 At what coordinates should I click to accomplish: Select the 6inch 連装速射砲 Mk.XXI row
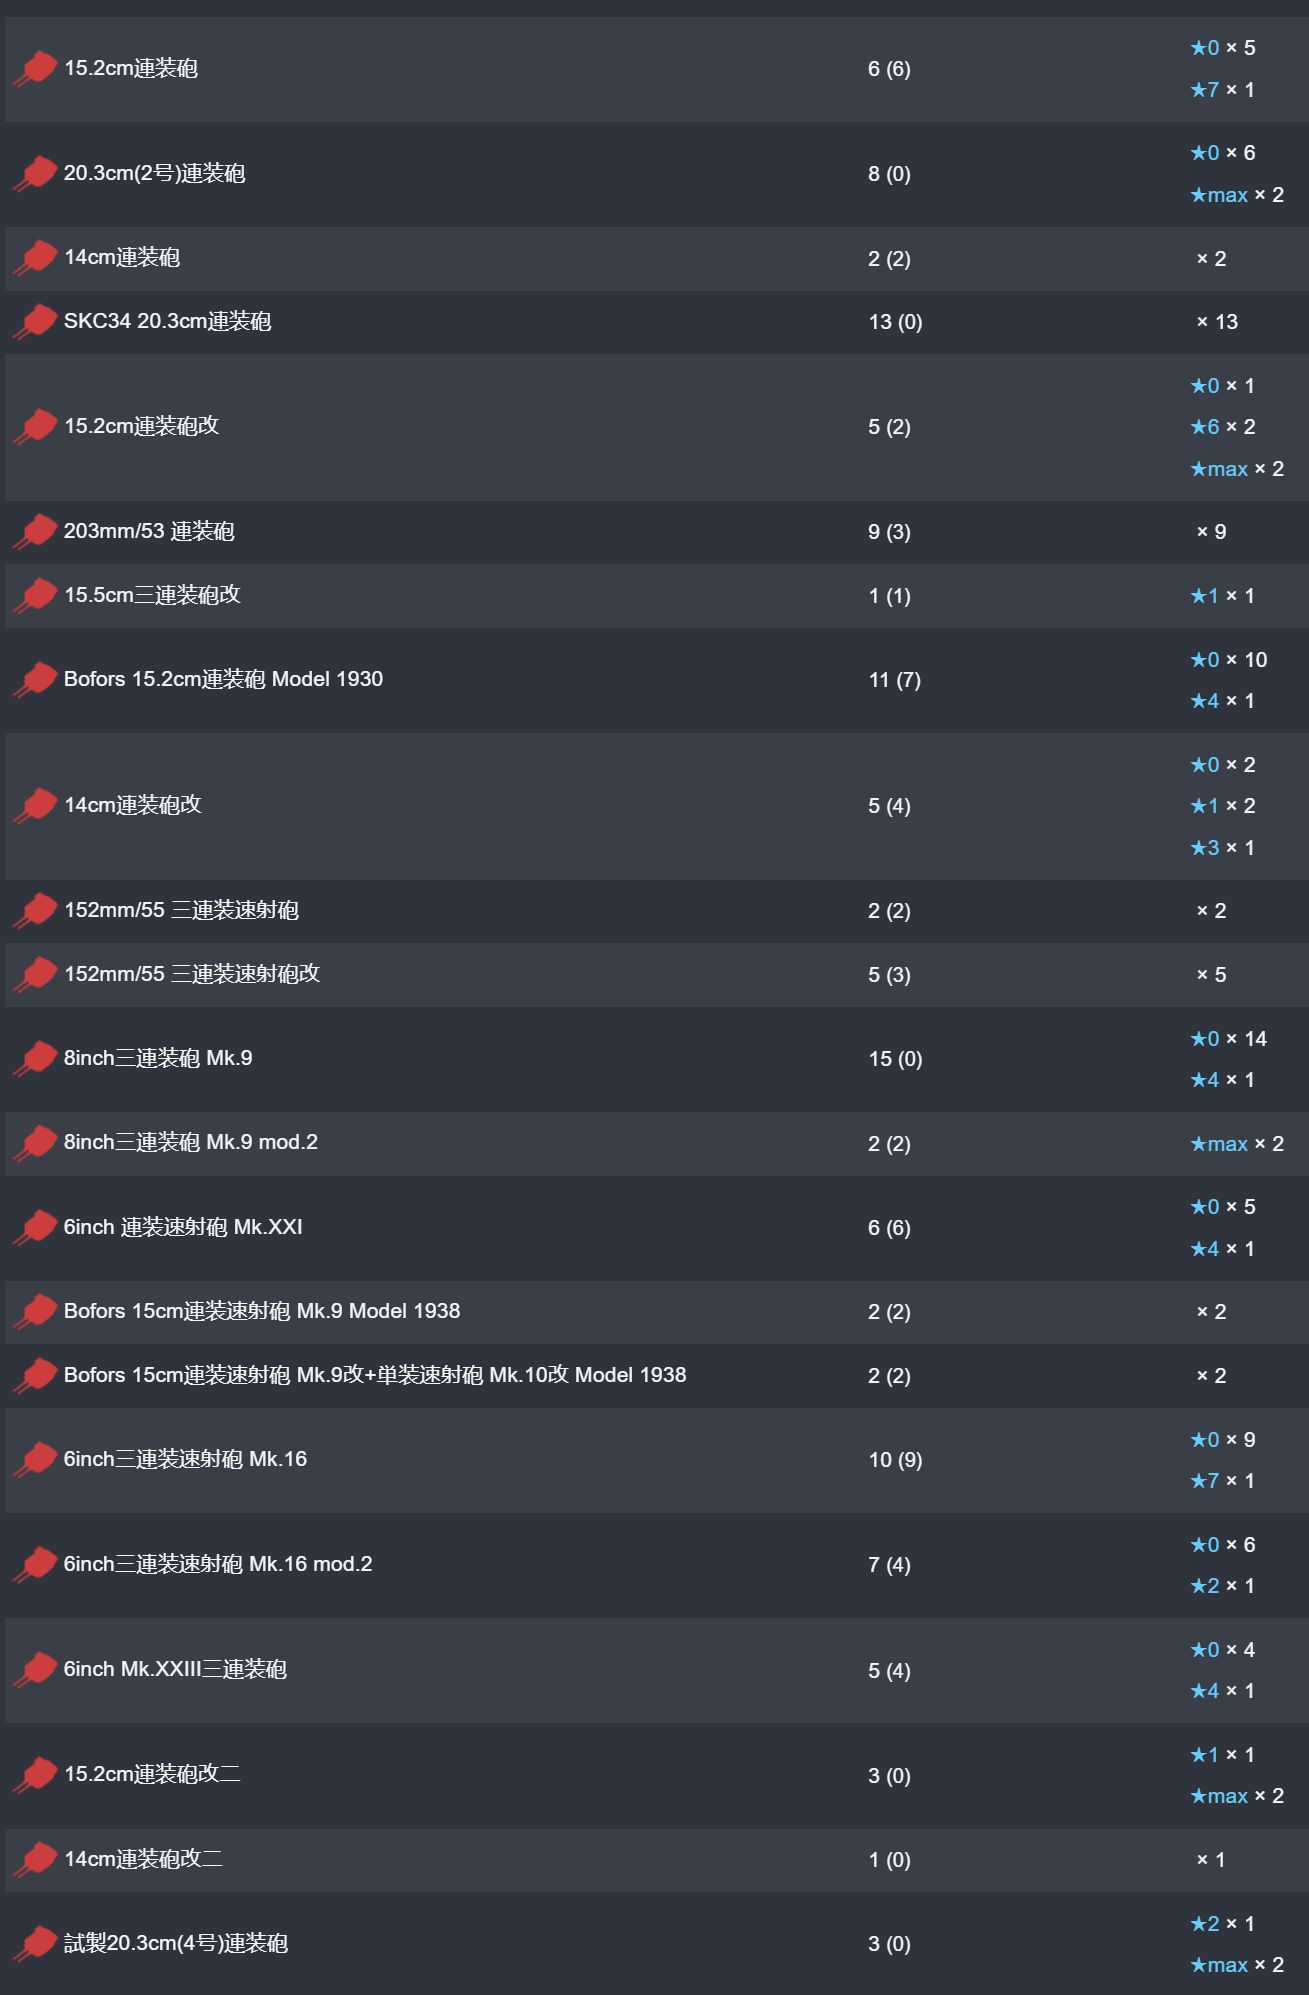click(x=654, y=1228)
